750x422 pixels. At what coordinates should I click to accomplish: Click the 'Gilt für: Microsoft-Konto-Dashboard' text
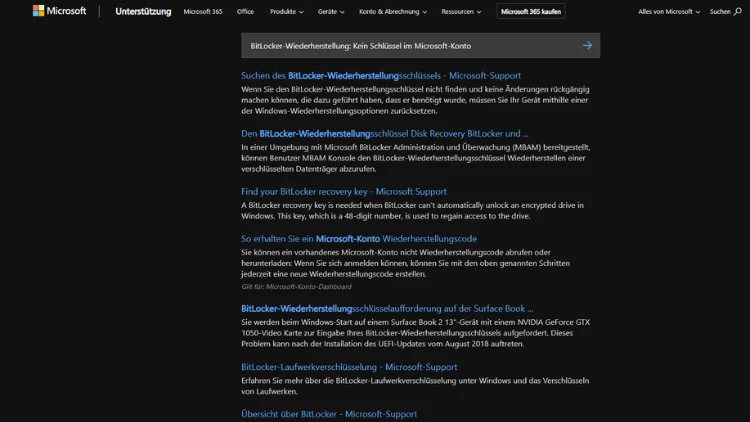296,287
